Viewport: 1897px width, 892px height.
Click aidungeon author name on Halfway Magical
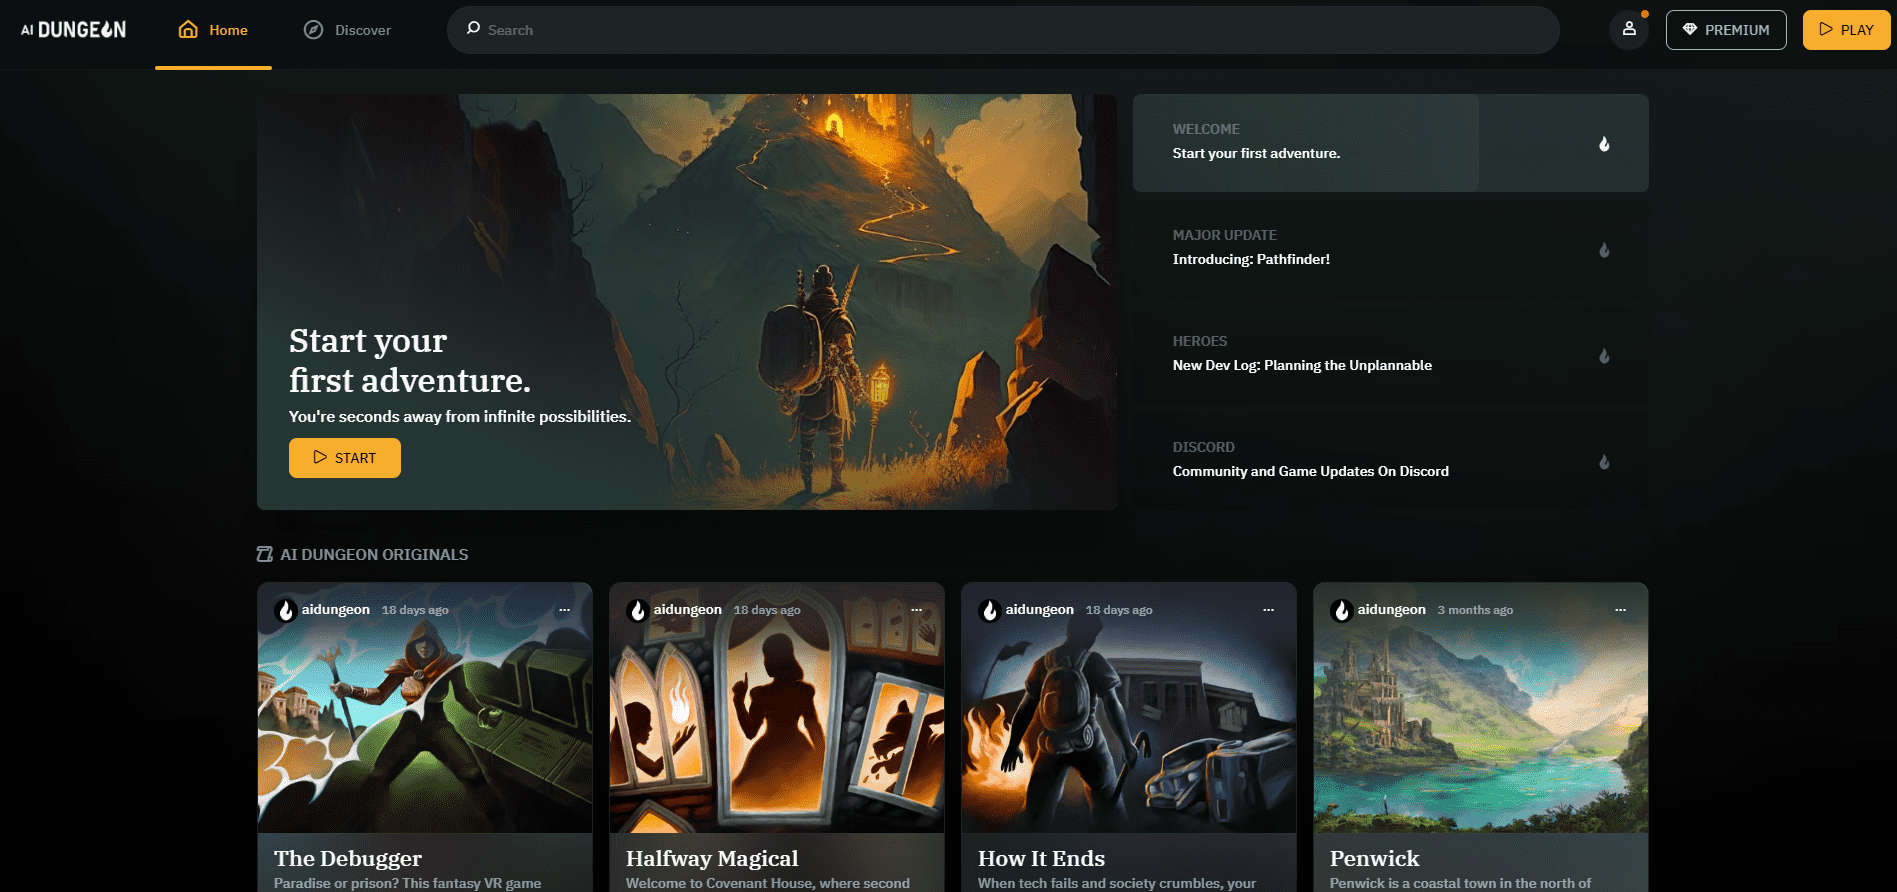pos(688,609)
